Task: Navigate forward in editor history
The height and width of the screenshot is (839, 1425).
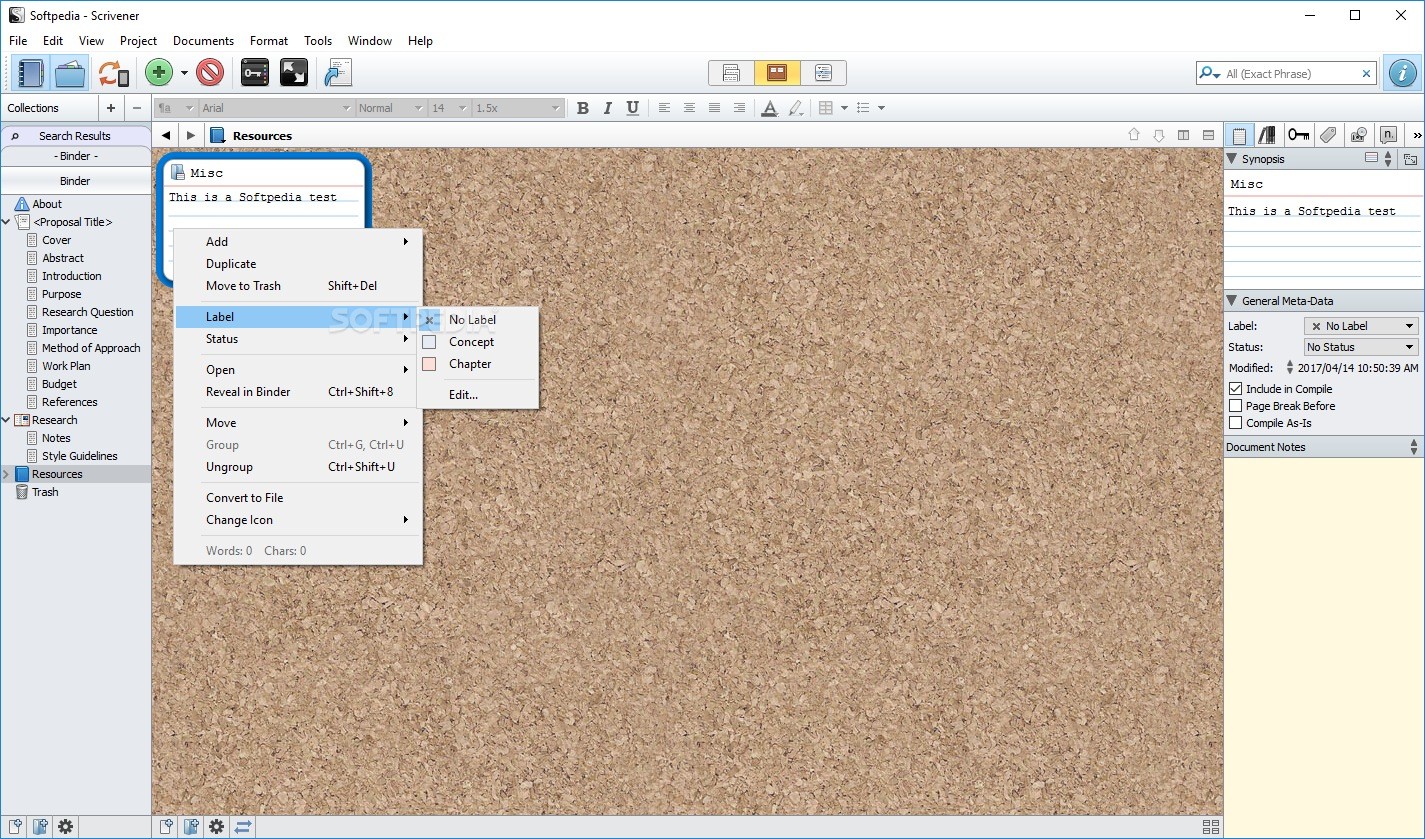Action: coord(191,135)
